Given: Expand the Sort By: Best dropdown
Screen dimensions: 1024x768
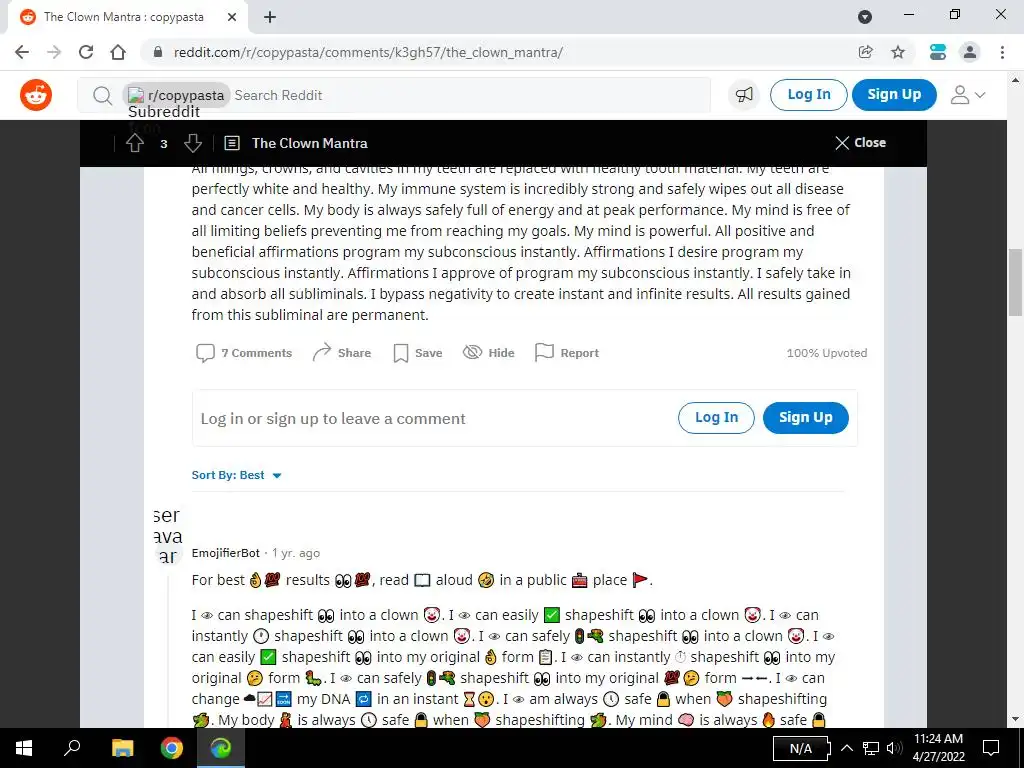Looking at the screenshot, I should click(236, 475).
